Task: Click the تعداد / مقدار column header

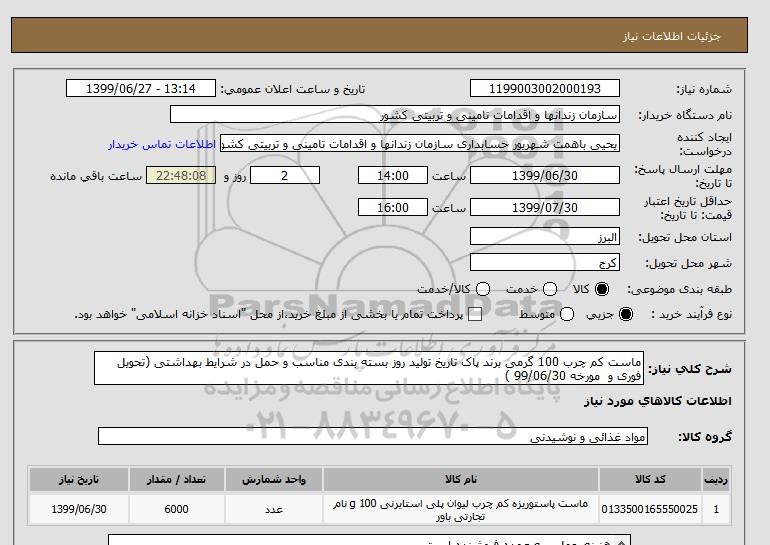Action: 176,479
